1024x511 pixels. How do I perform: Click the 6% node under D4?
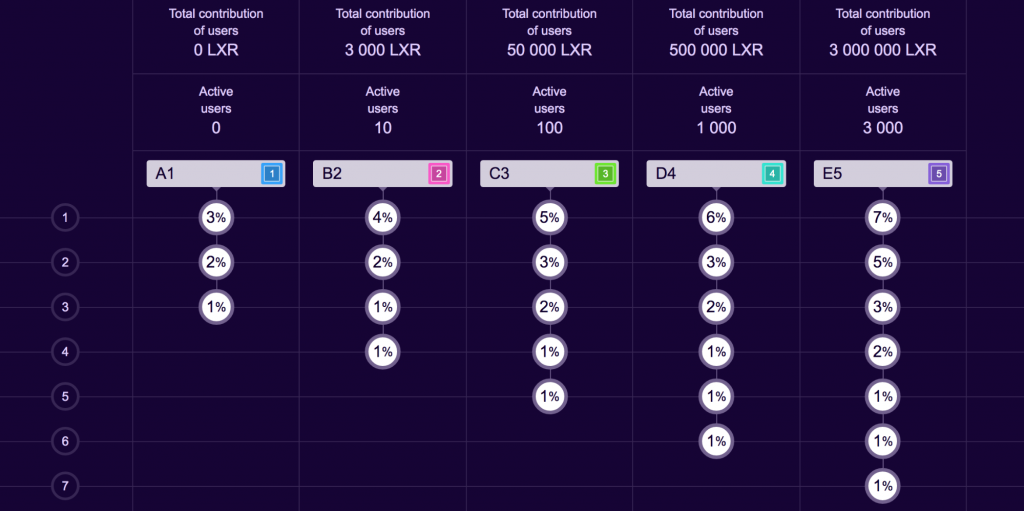716,217
